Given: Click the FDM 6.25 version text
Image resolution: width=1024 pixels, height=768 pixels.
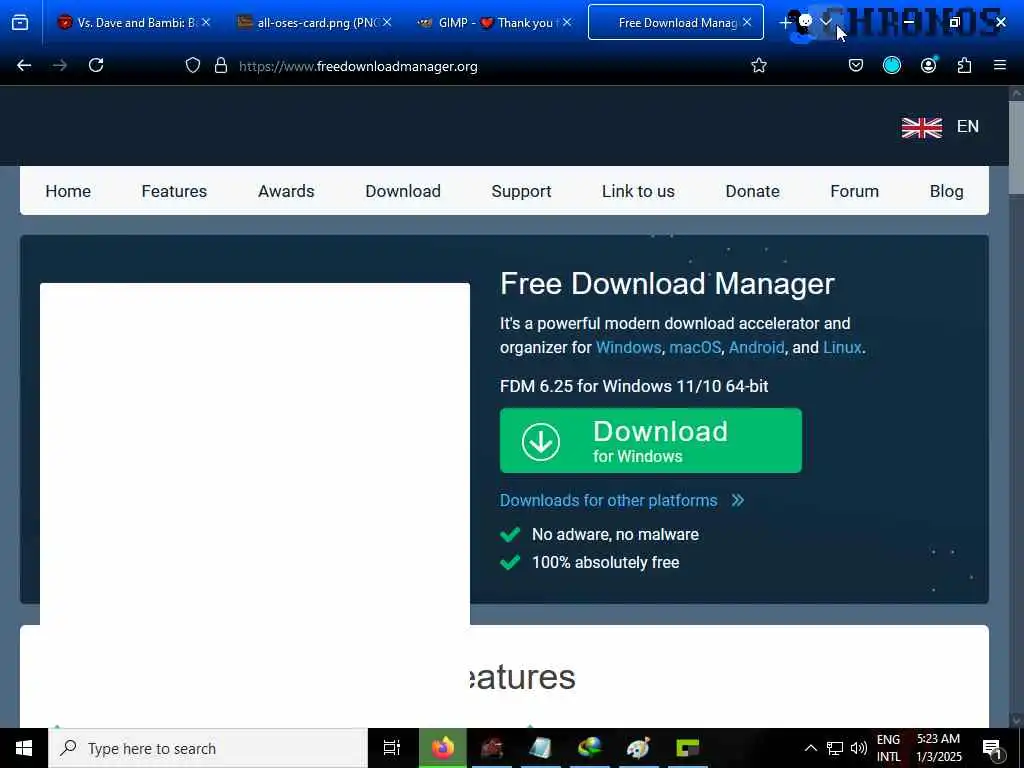Looking at the screenshot, I should pos(633,386).
